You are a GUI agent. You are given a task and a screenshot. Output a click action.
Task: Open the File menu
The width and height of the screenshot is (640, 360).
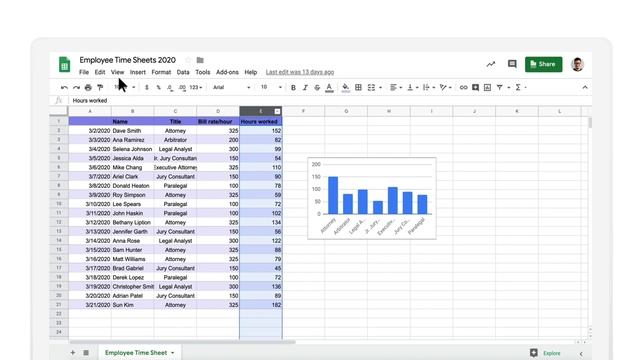click(x=84, y=72)
